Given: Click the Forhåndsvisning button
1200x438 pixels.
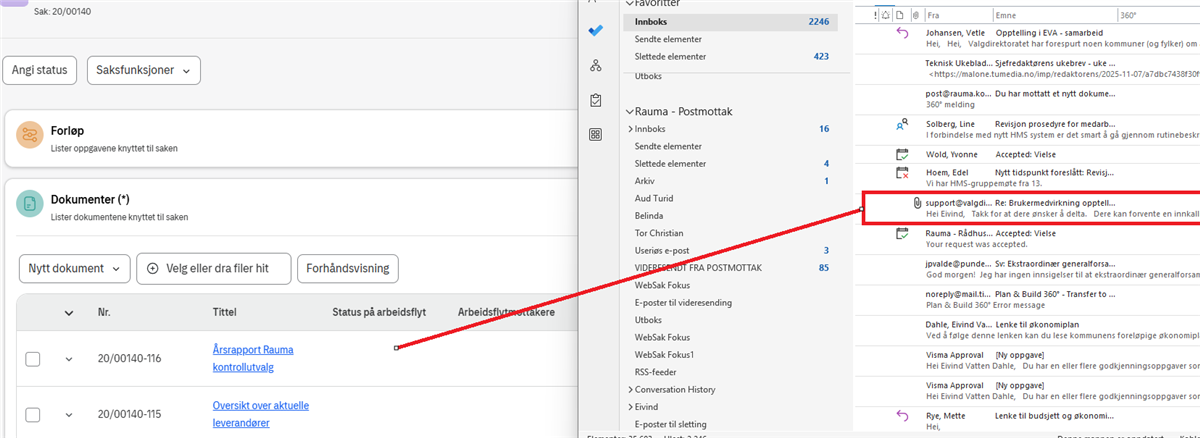Looking at the screenshot, I should (x=348, y=268).
